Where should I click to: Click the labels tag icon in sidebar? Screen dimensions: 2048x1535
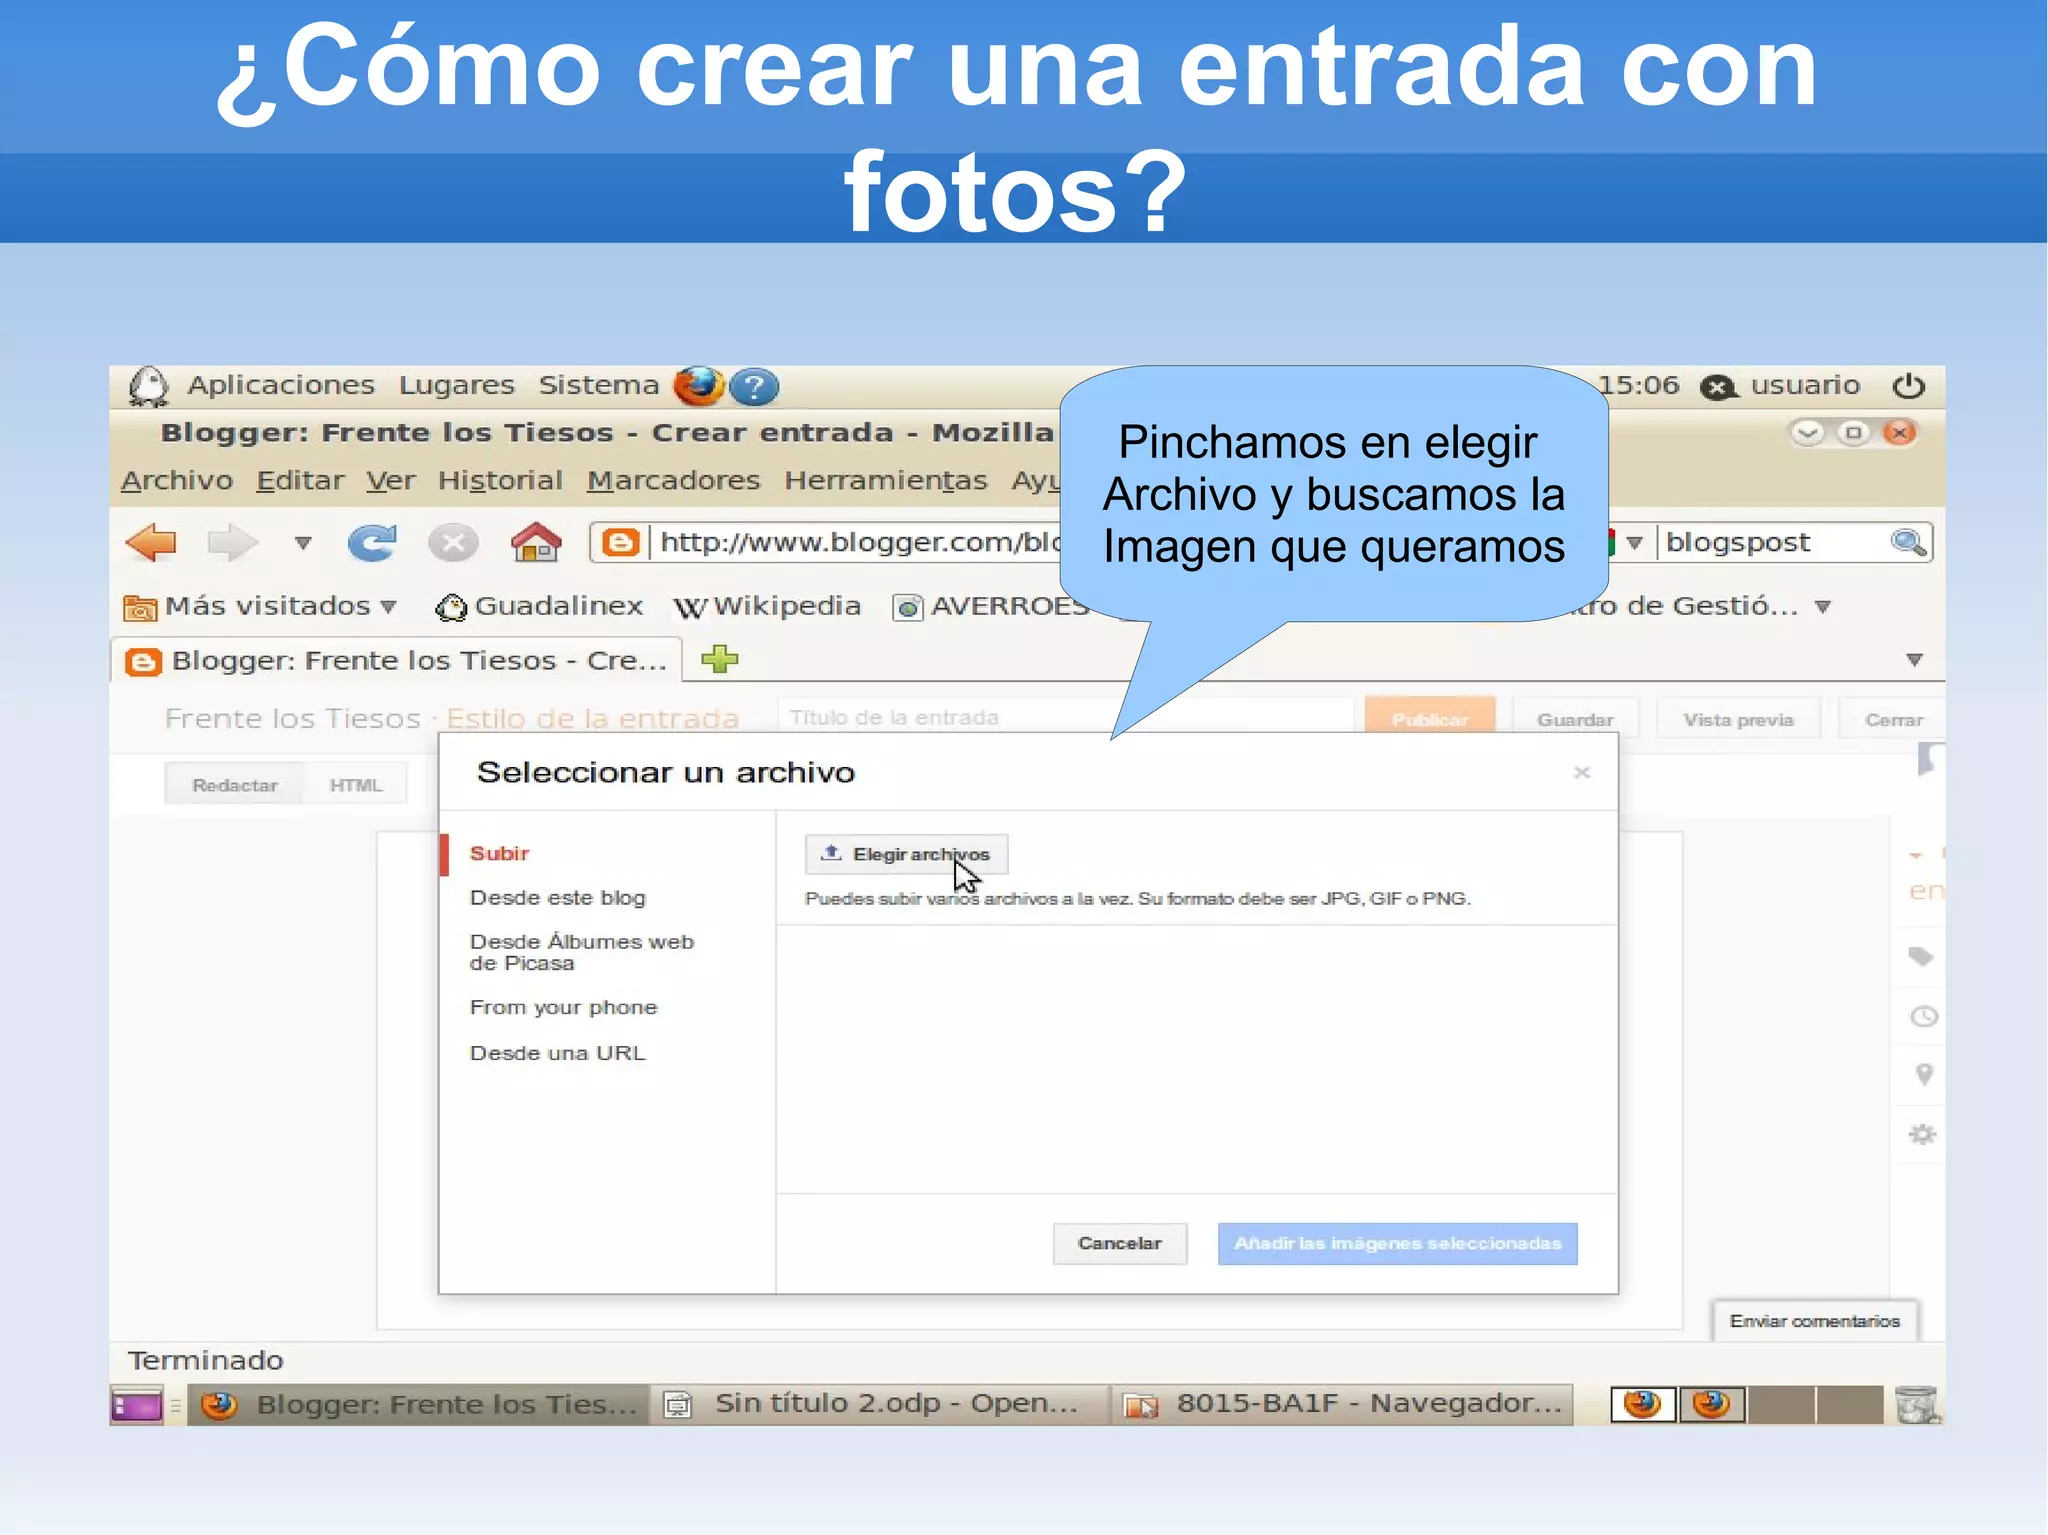(x=1920, y=956)
